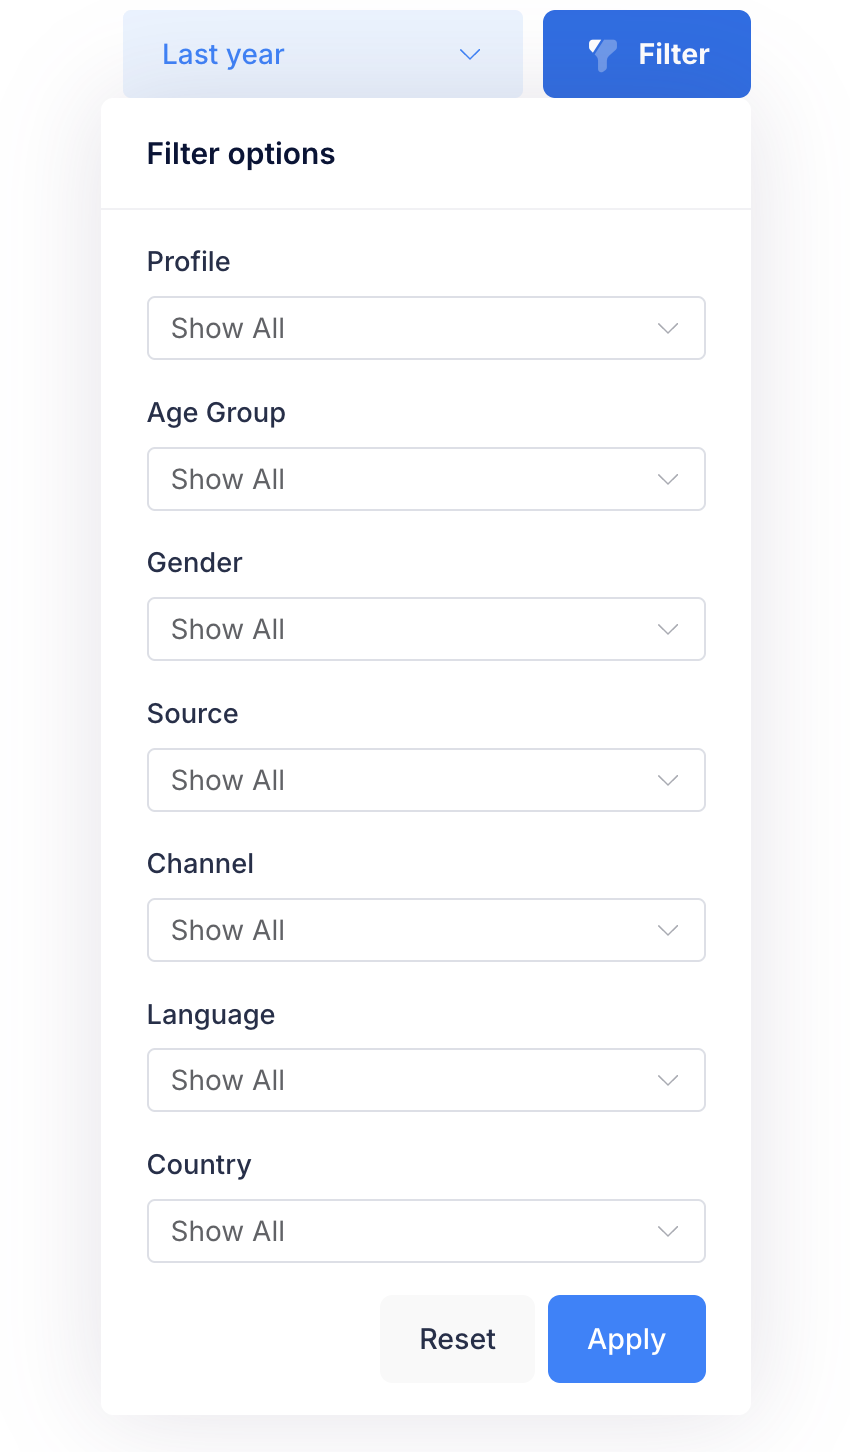This screenshot has height=1452, width=850.
Task: Open the Profile Show All dropdown
Action: point(426,328)
